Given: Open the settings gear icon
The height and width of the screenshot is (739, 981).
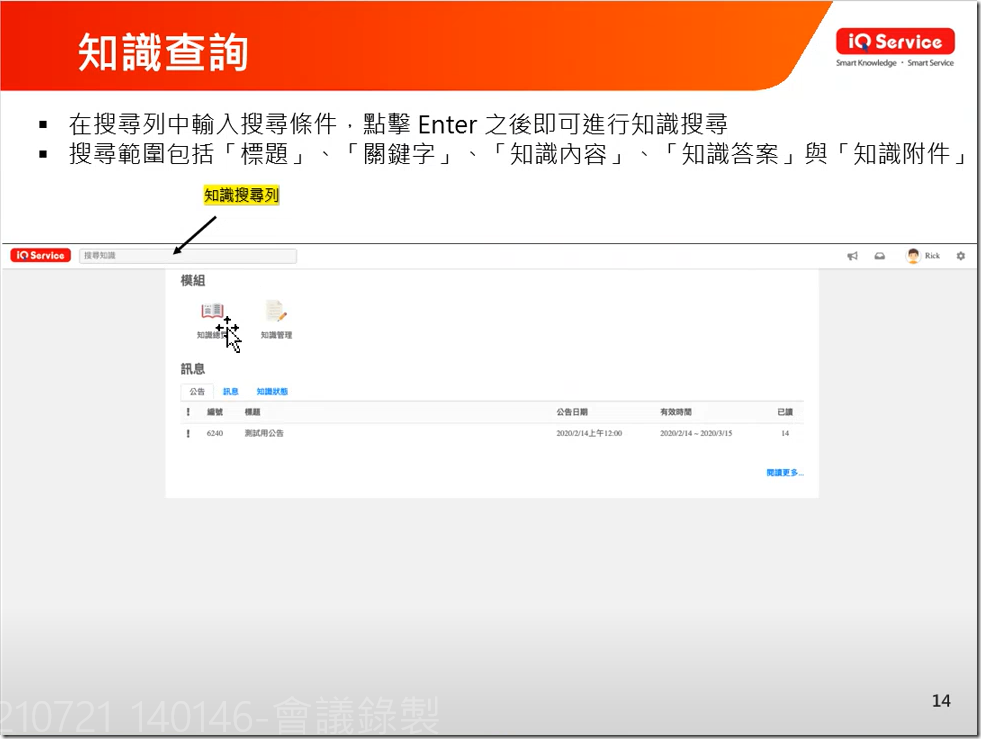Looking at the screenshot, I should [961, 256].
